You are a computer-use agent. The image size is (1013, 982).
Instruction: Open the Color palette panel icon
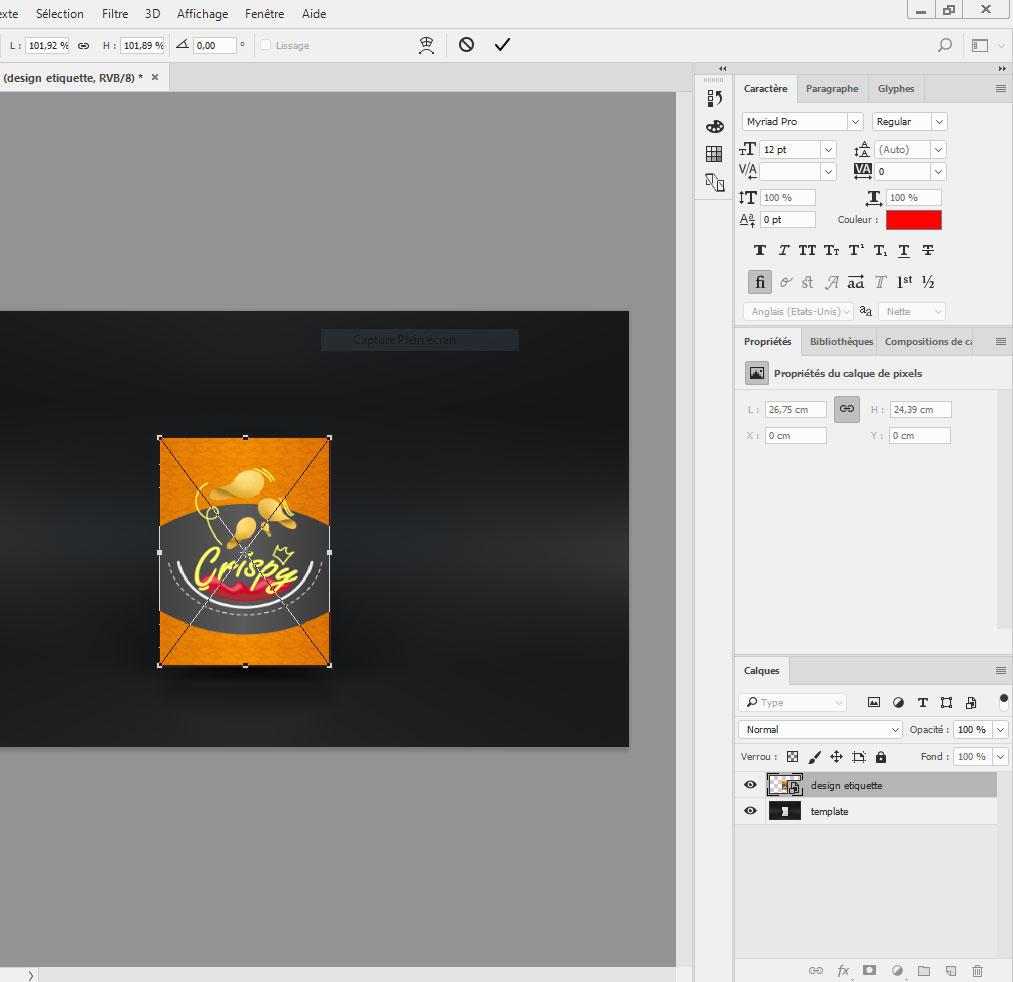point(715,127)
